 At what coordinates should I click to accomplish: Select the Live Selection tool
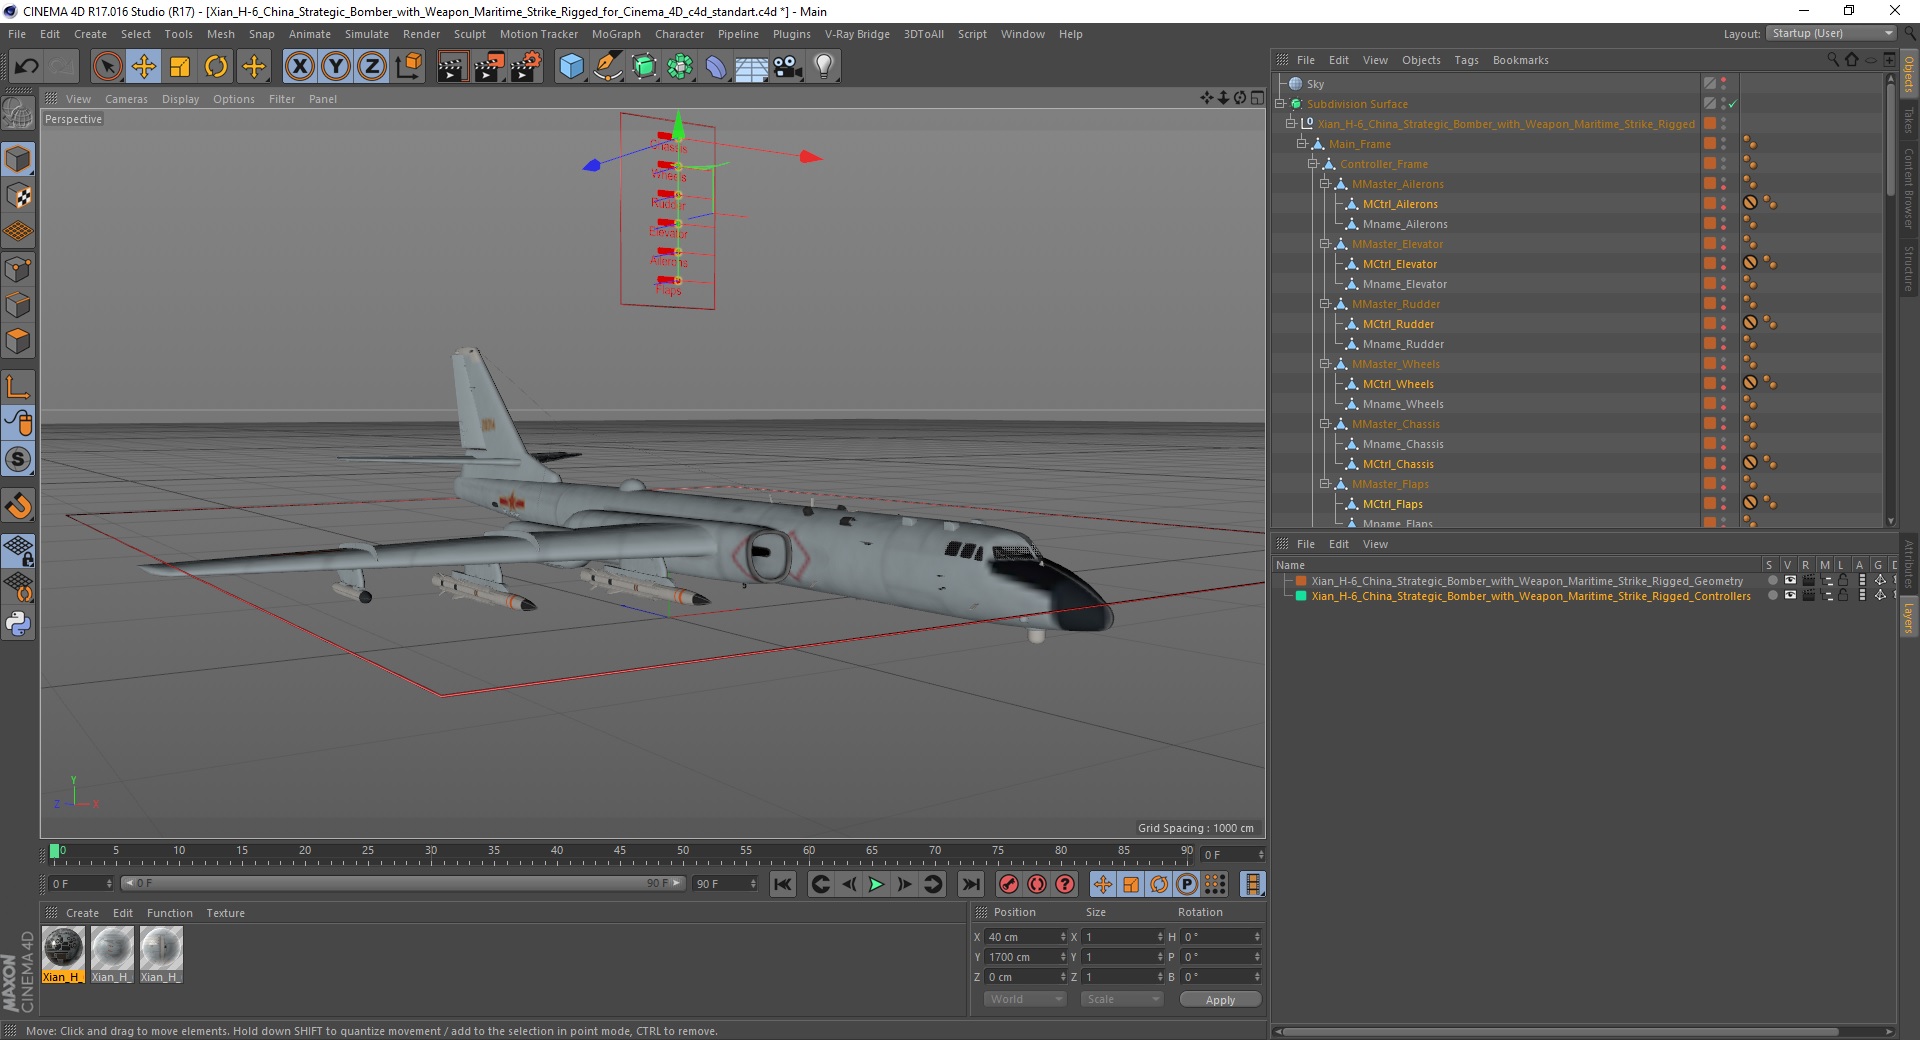point(107,67)
